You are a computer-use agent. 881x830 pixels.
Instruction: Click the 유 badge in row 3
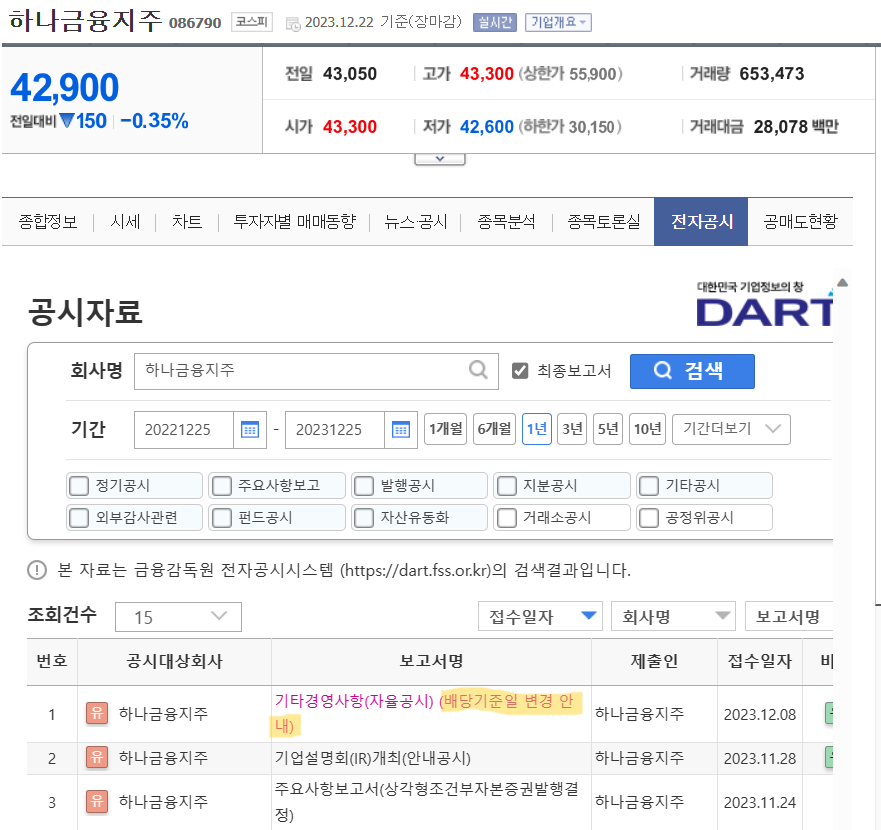[x=97, y=801]
